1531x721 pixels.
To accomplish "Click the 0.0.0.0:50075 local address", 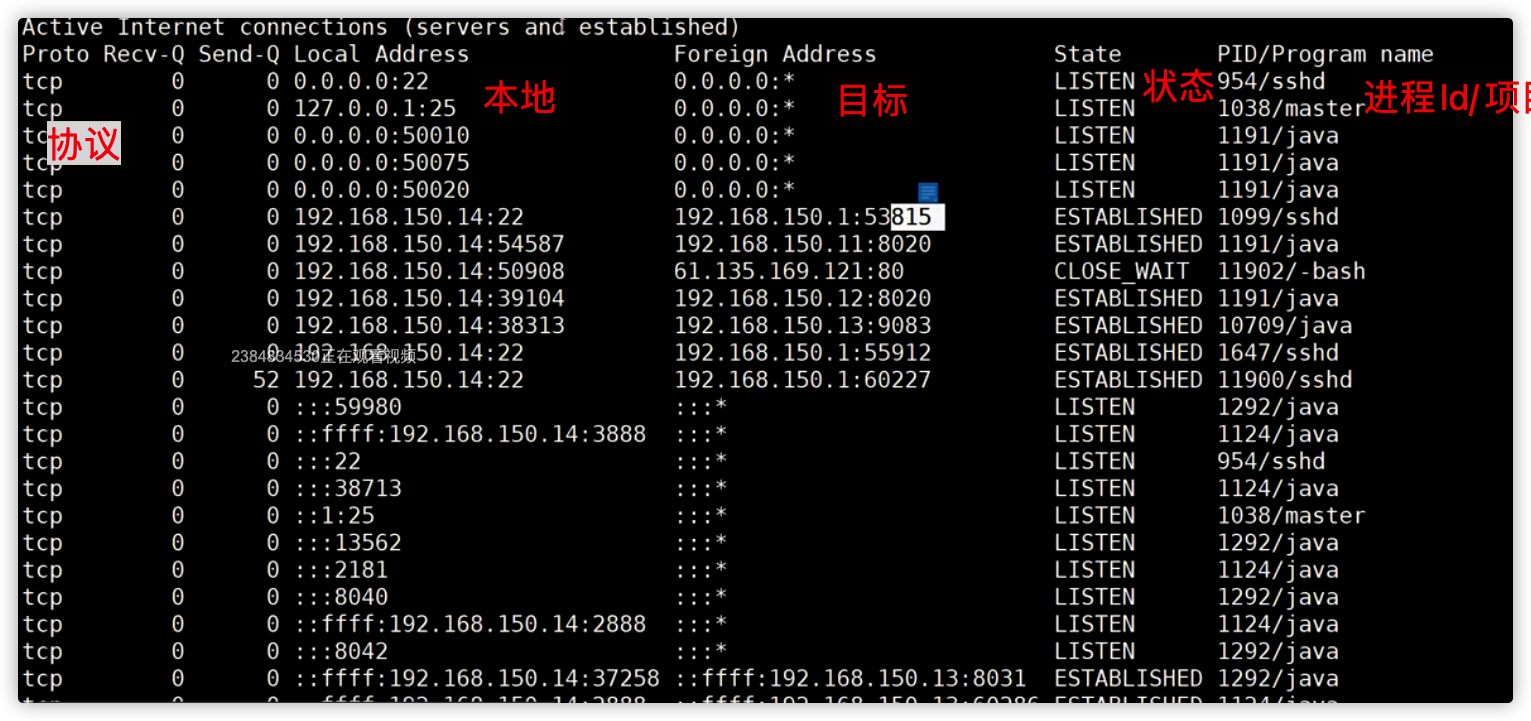I will (x=381, y=162).
